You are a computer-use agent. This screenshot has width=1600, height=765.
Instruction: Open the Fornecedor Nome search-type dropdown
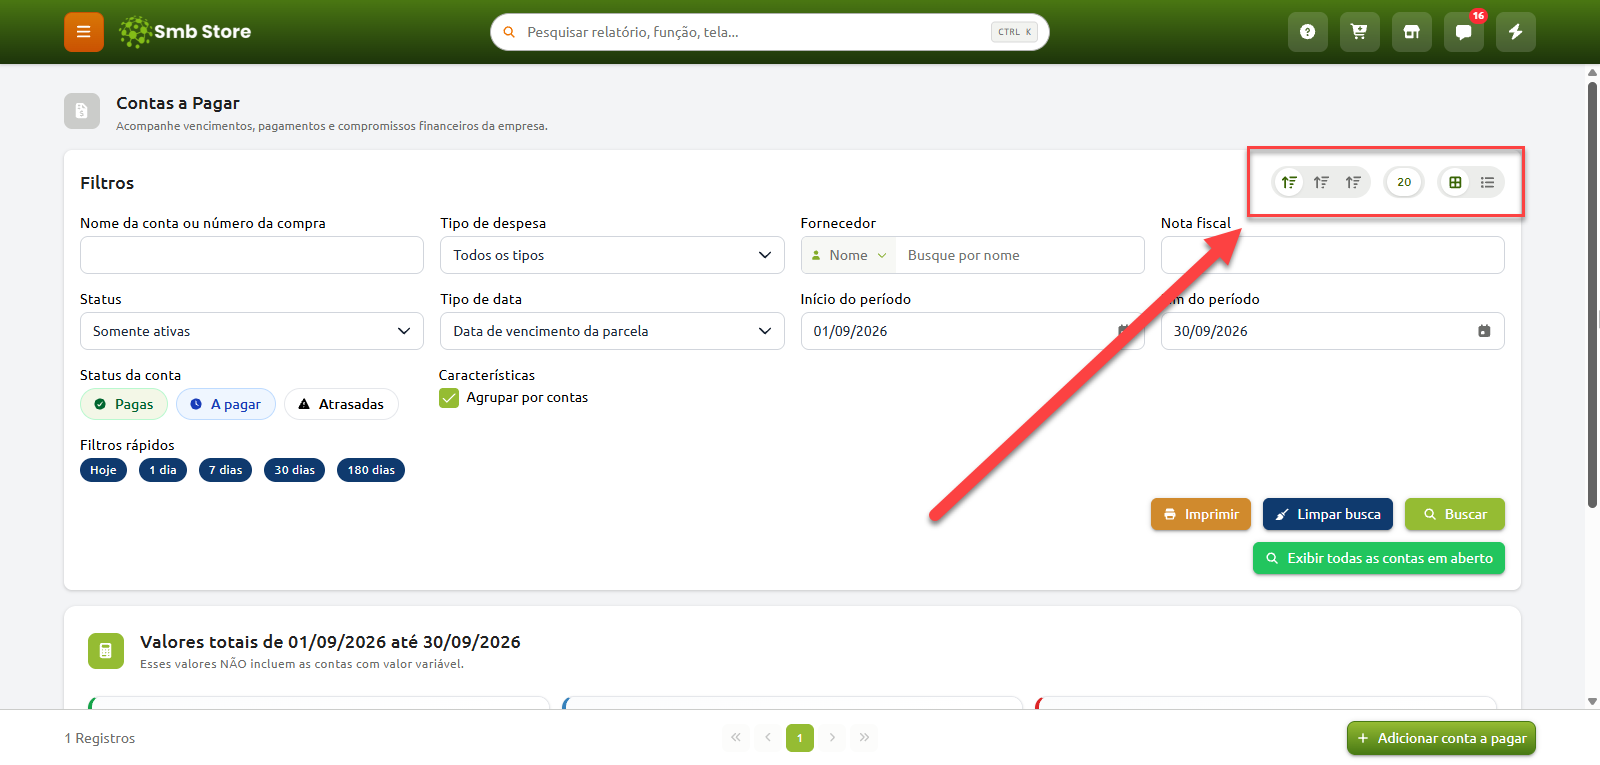click(x=848, y=255)
